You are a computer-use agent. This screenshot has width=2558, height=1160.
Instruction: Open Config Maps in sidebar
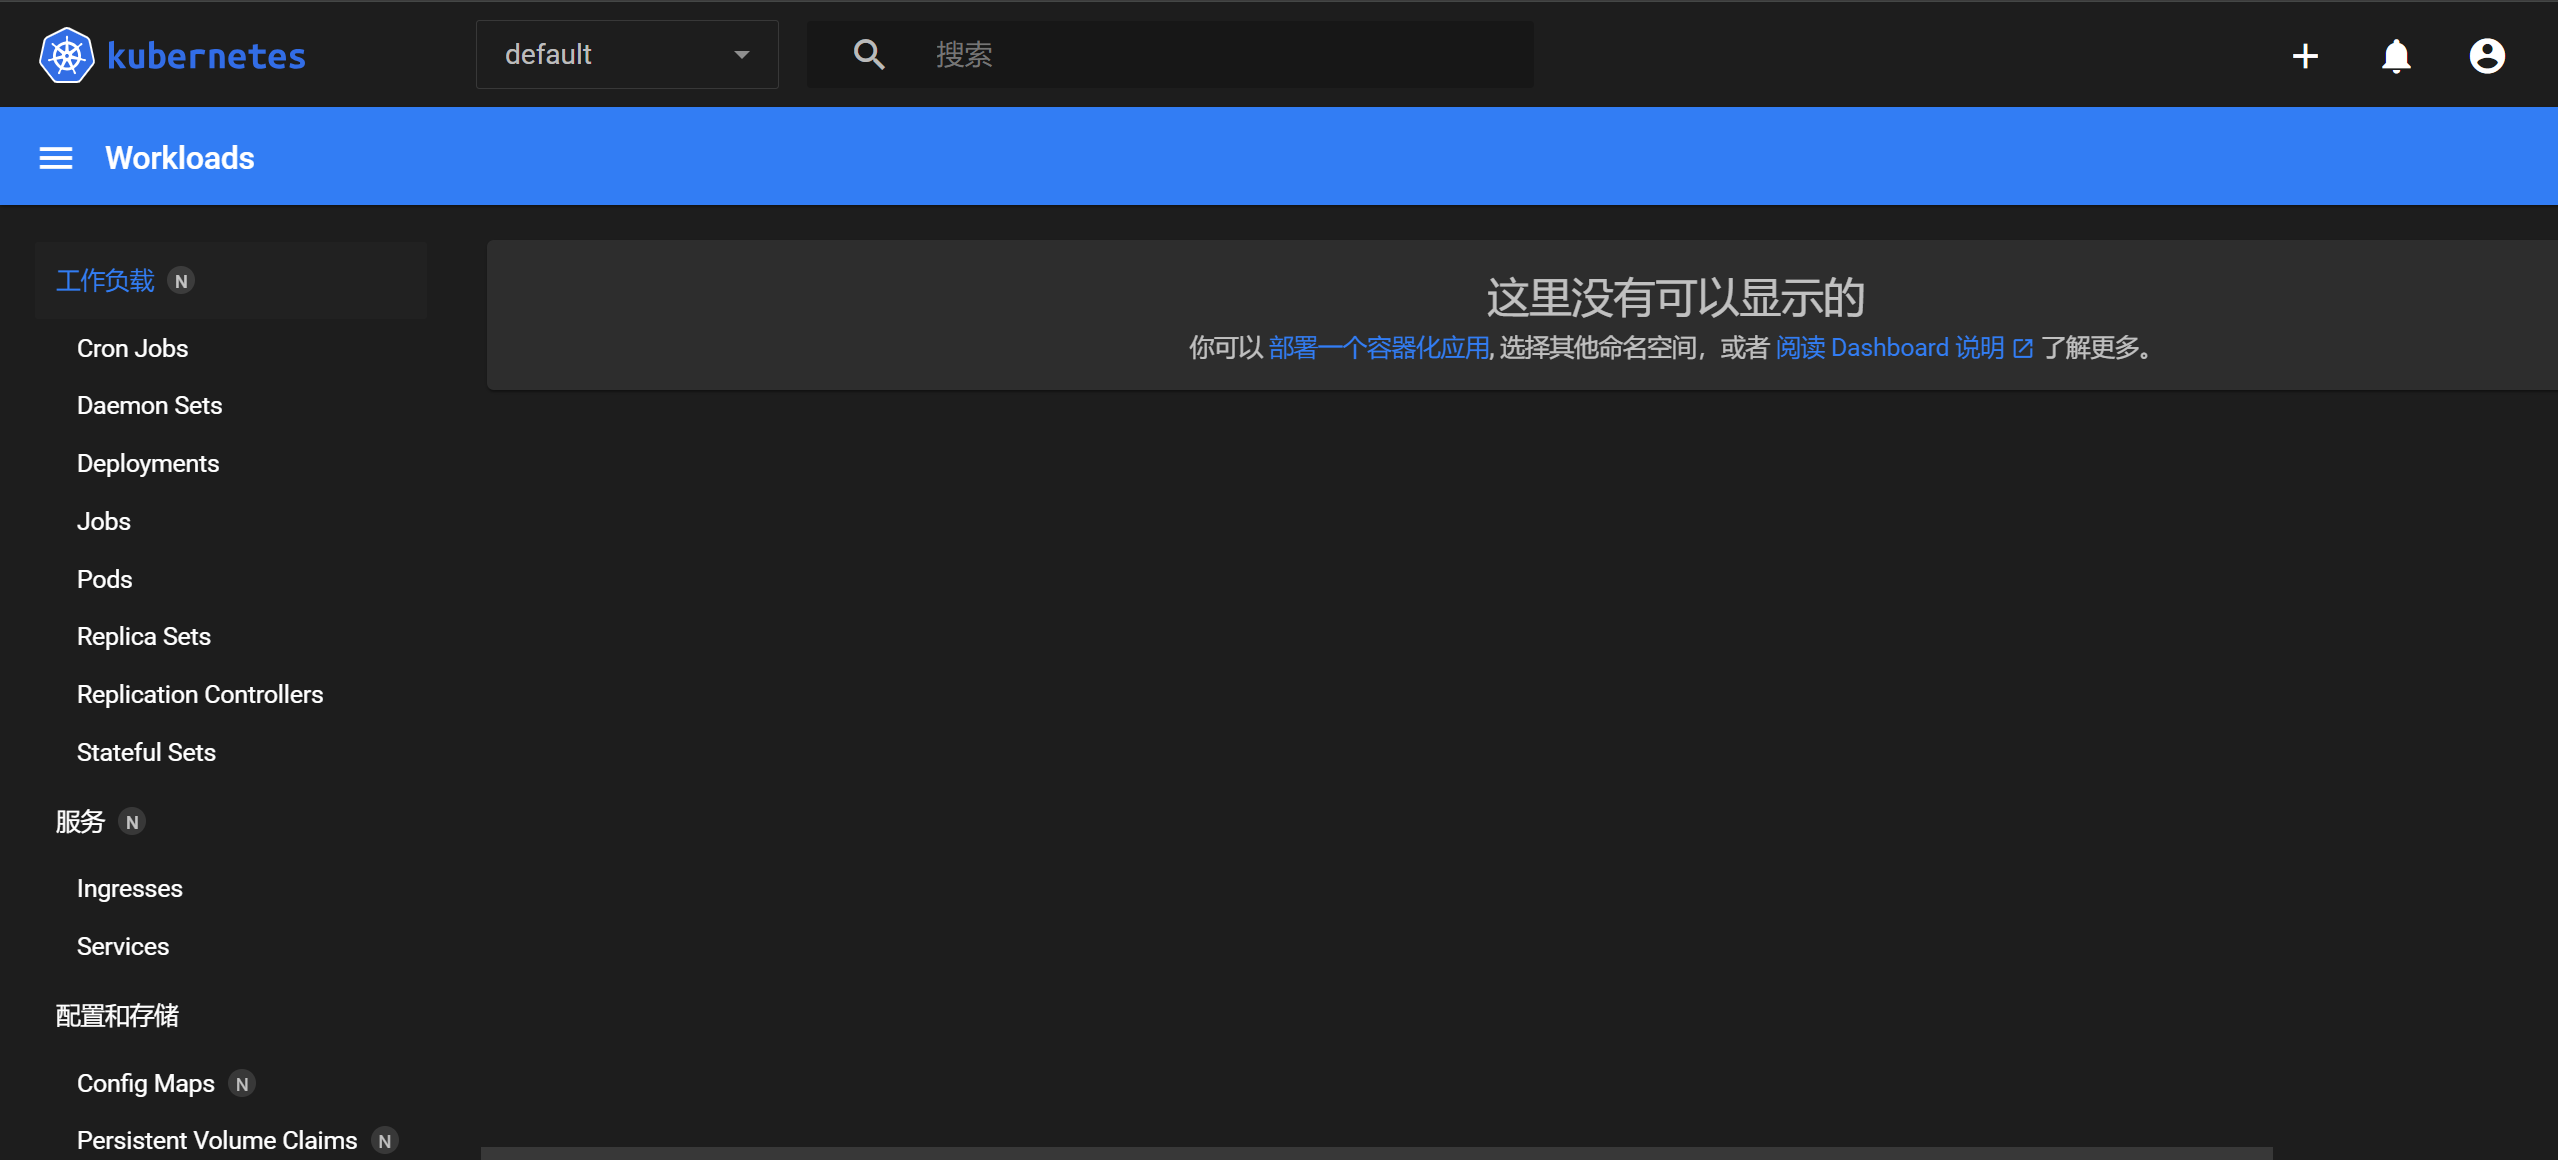tap(146, 1083)
